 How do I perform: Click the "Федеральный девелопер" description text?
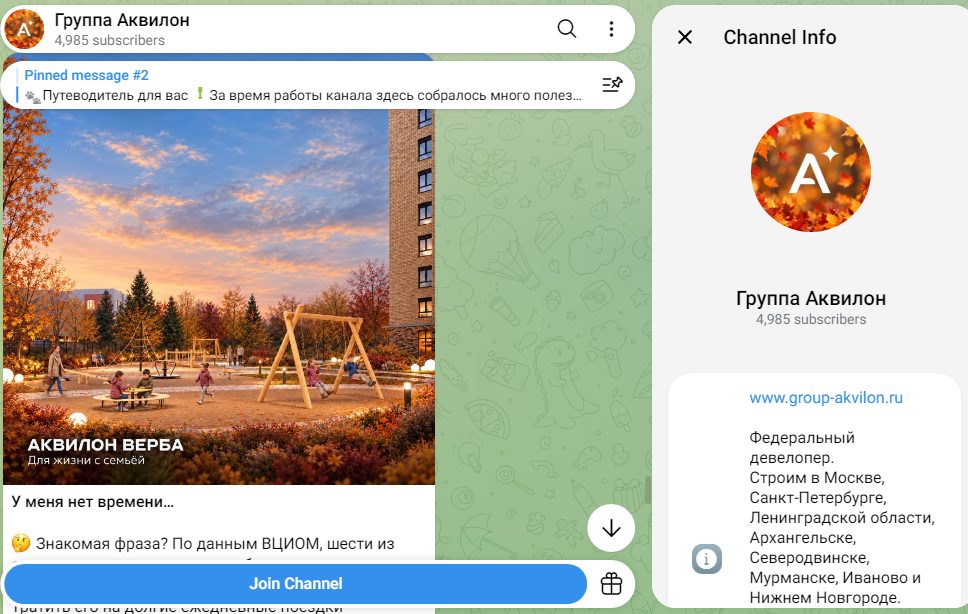802,447
